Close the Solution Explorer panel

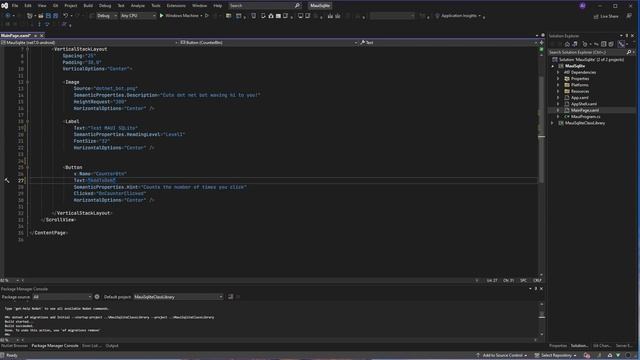coord(633,36)
